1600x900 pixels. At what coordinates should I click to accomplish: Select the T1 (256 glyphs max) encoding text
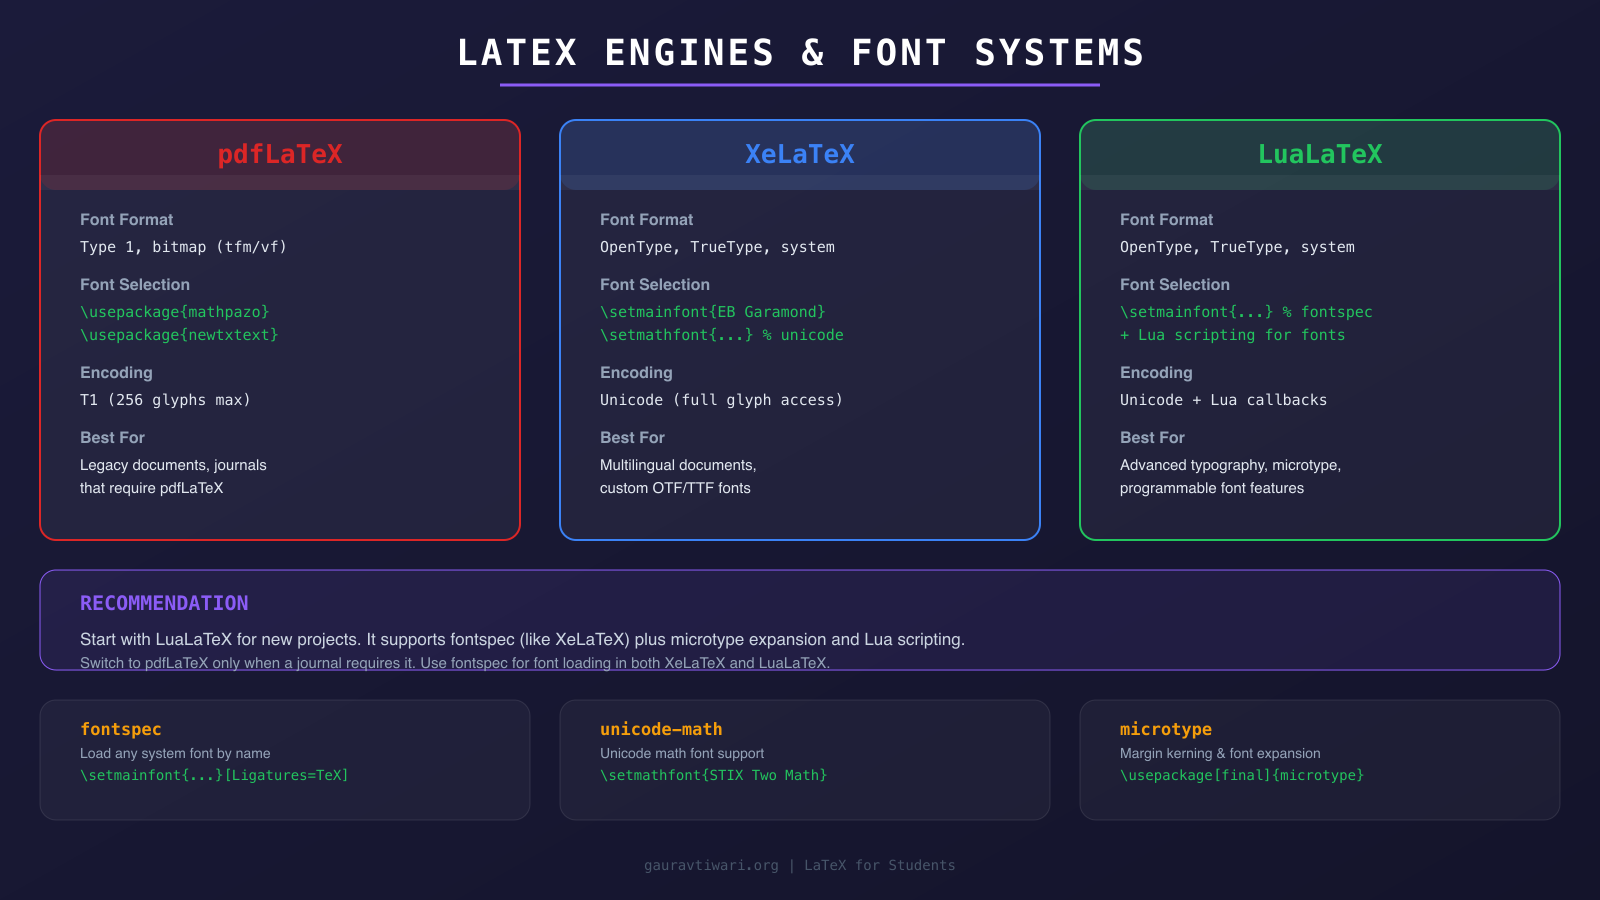point(165,399)
